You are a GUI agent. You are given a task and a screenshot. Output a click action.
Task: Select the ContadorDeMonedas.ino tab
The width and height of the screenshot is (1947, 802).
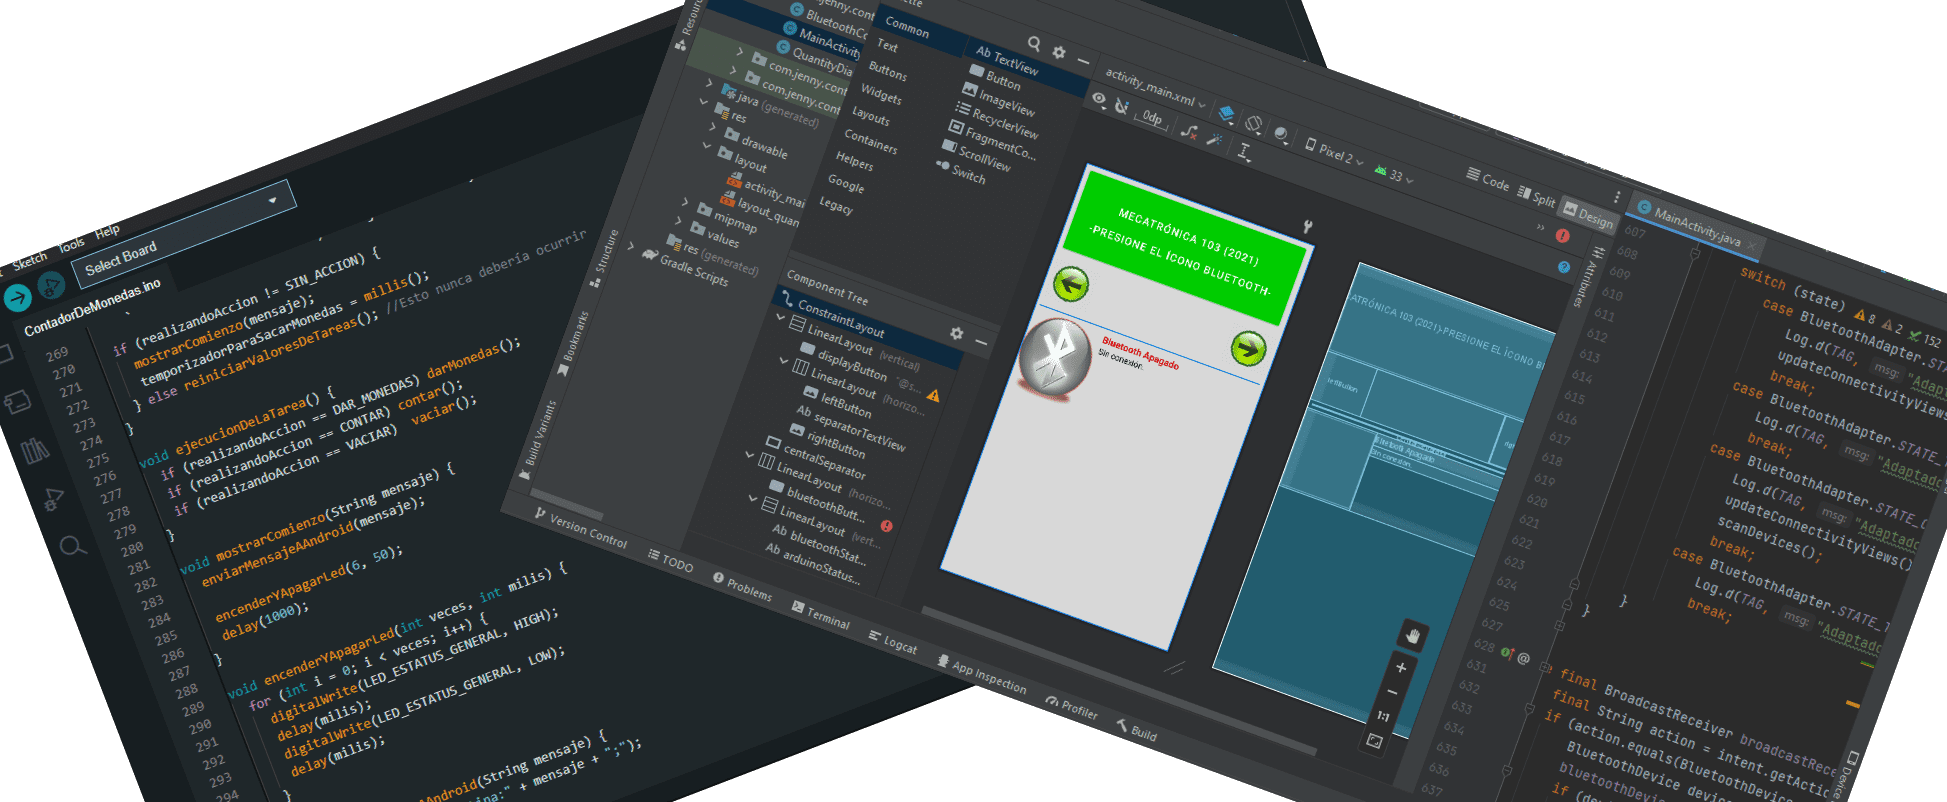92,308
